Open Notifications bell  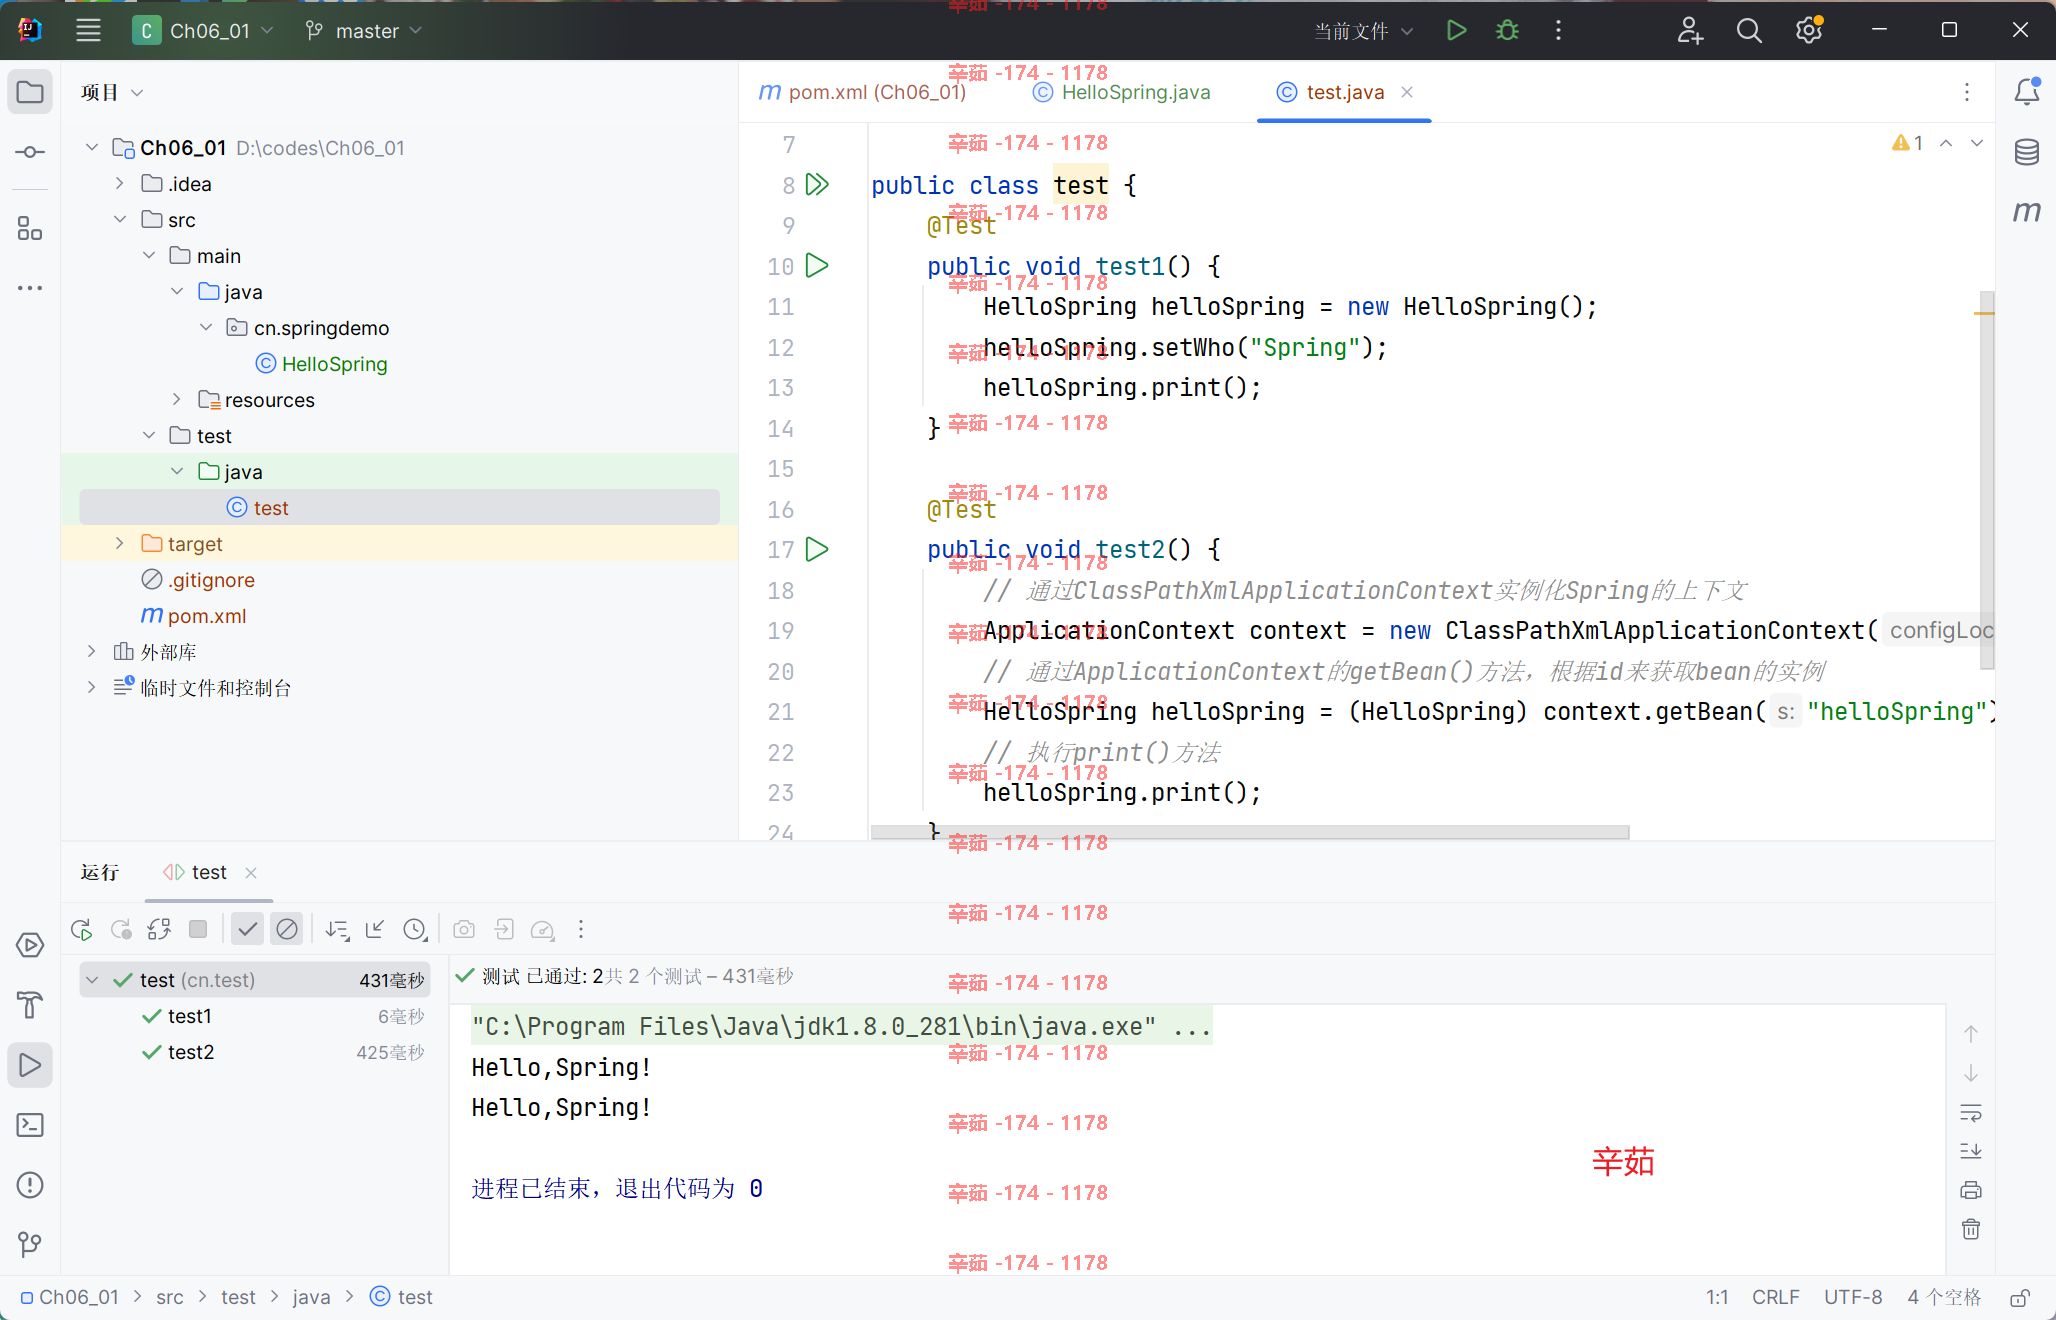(x=2027, y=92)
